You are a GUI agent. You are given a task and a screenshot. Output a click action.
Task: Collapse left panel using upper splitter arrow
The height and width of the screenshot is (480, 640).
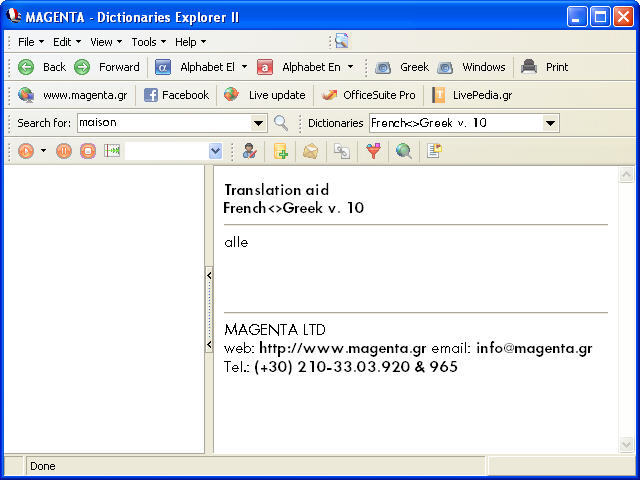click(x=209, y=276)
